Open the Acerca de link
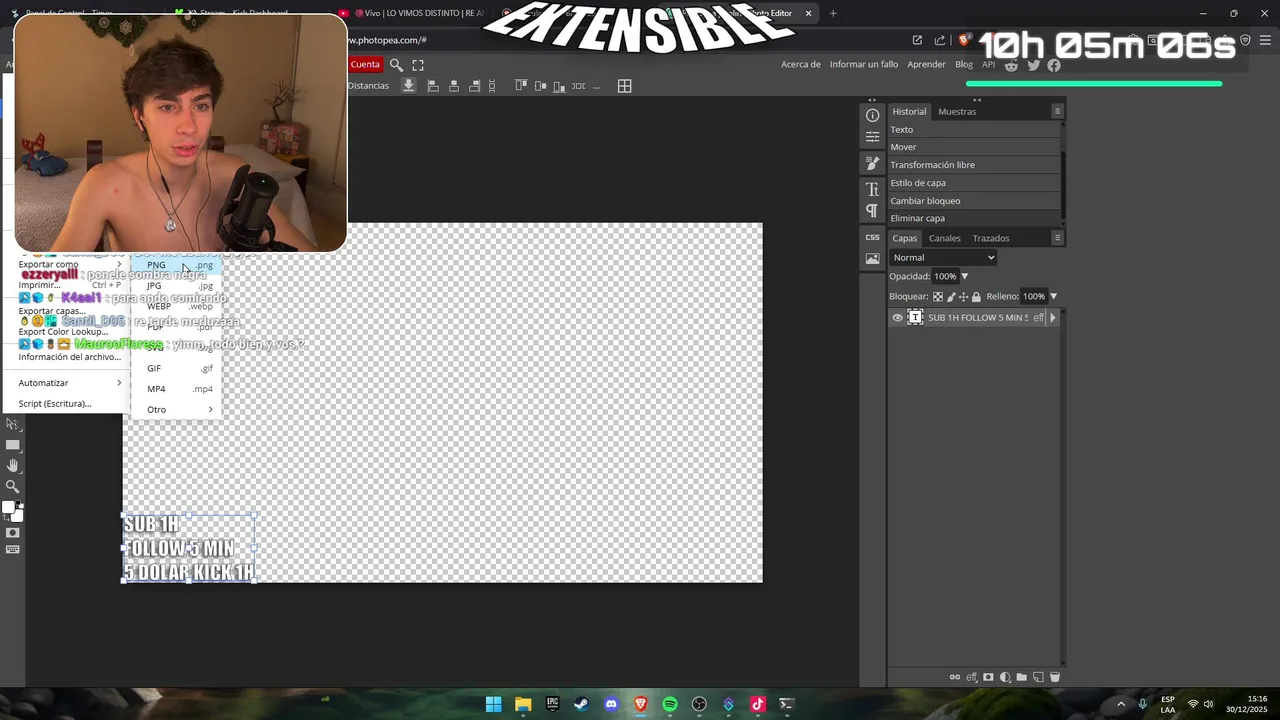The image size is (1280, 720). (801, 64)
